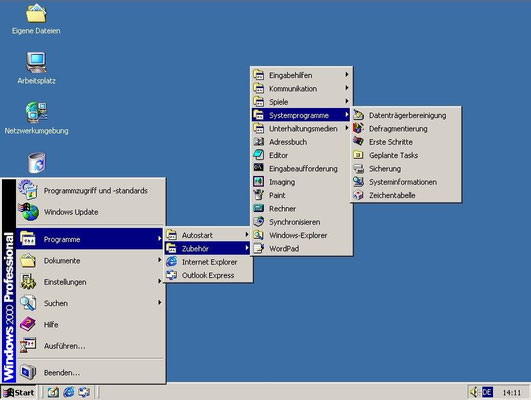Click the Hilfe book icon
Image resolution: width=531 pixels, height=400 pixels.
[27, 324]
